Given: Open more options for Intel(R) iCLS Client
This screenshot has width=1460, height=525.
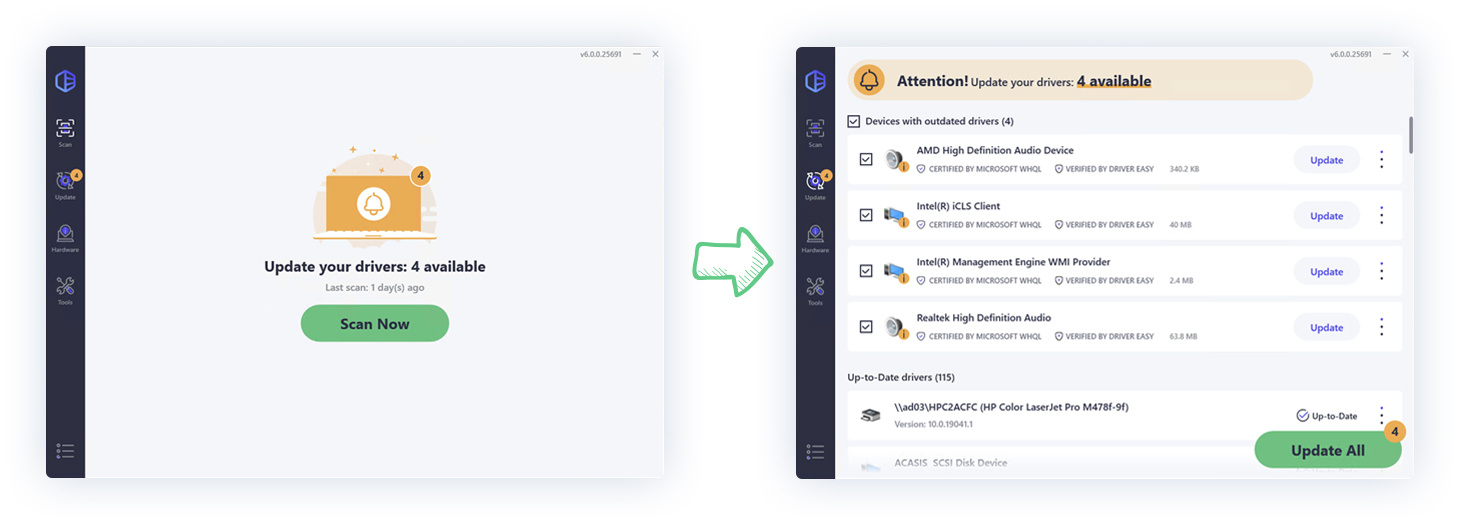Looking at the screenshot, I should (1382, 215).
